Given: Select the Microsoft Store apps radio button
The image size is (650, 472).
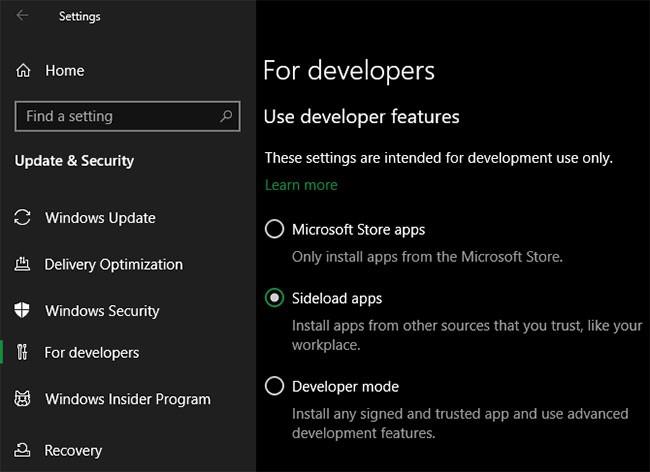Looking at the screenshot, I should (x=274, y=230).
